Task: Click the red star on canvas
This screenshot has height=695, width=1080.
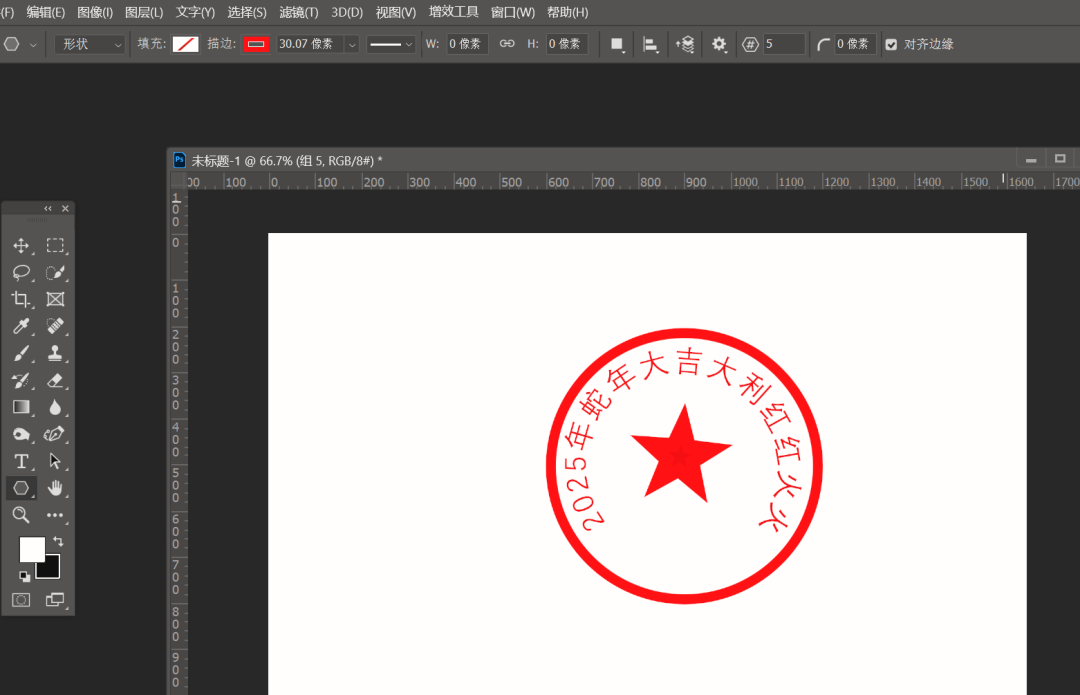Action: (681, 455)
